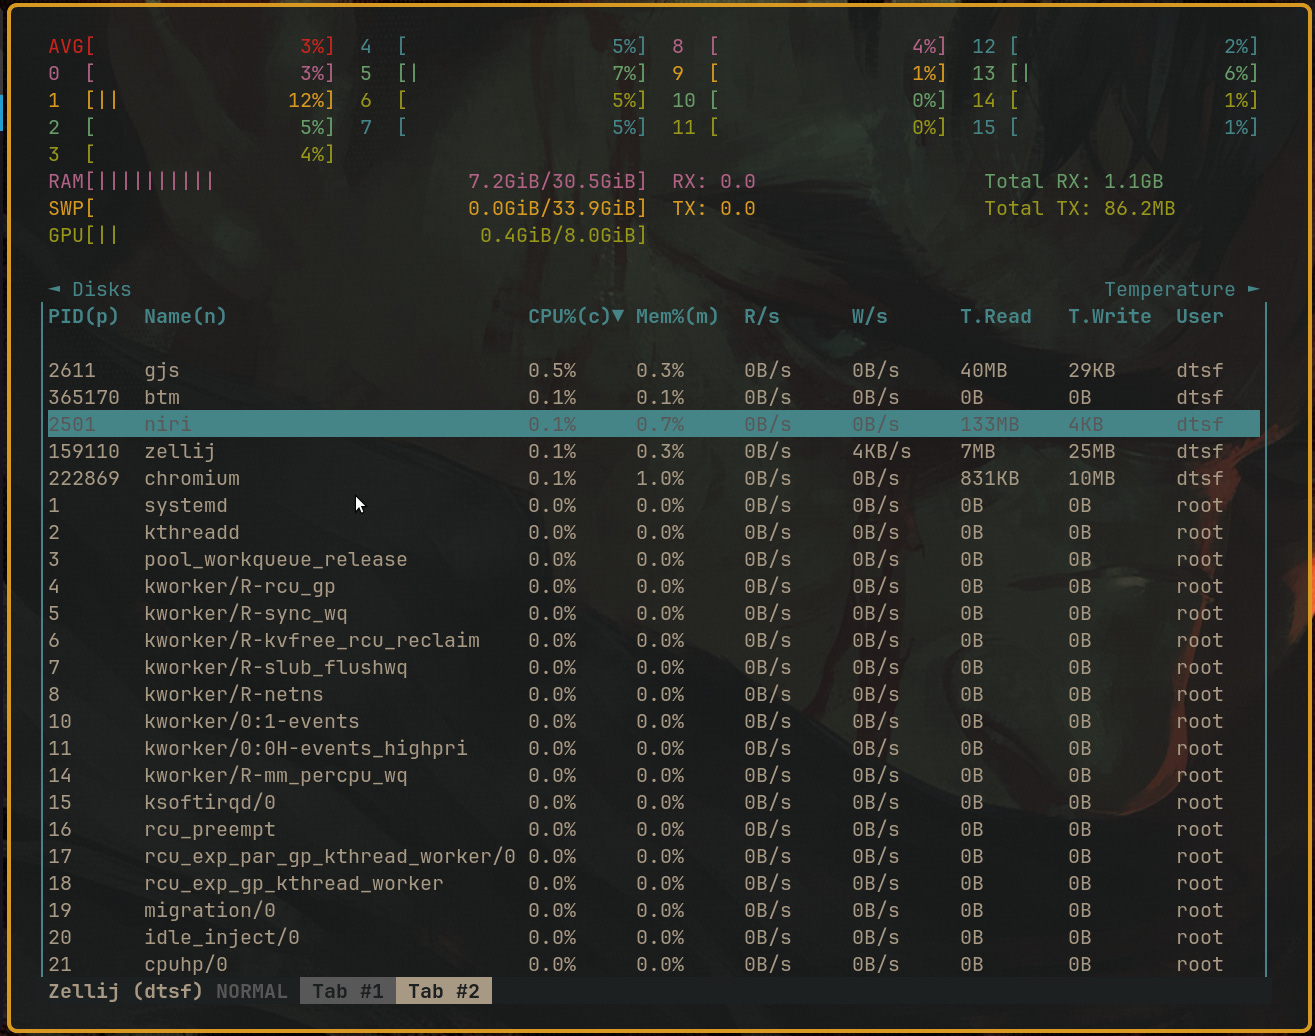The height and width of the screenshot is (1036, 1315).
Task: Sort by T.Read column header
Action: point(996,317)
